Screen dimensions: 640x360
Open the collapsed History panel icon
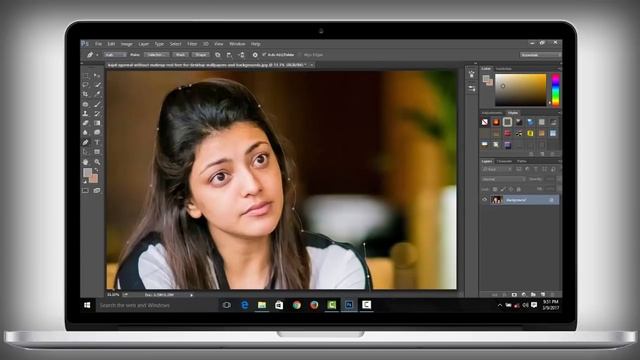click(472, 74)
